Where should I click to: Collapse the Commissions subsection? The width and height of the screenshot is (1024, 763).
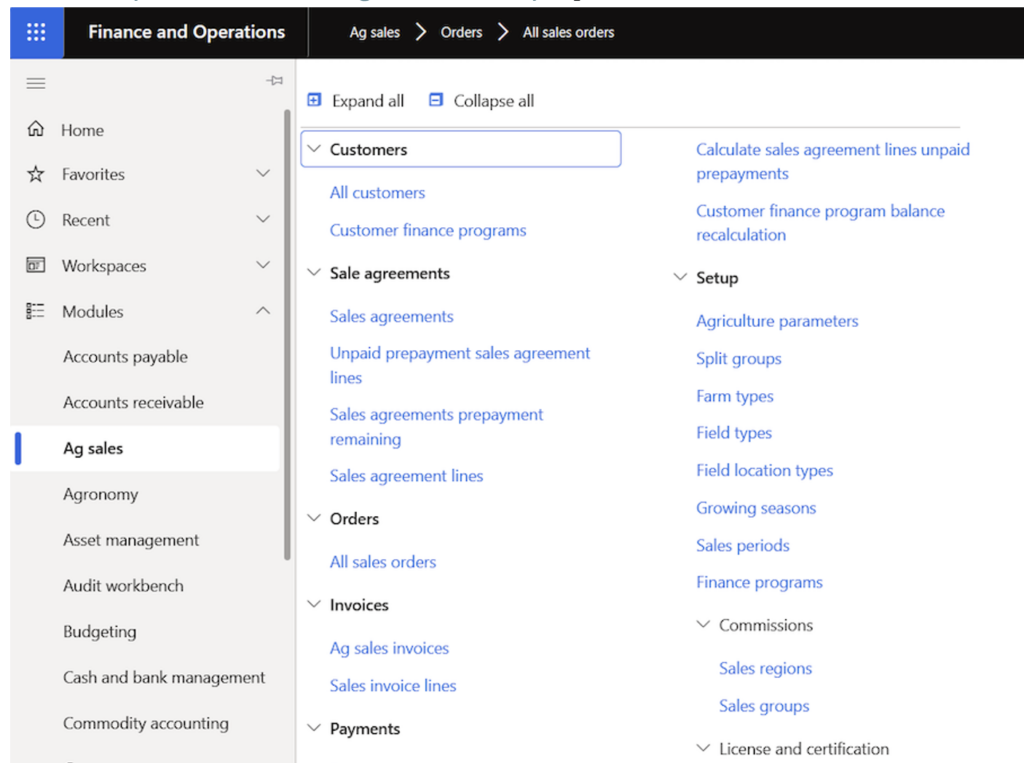[703, 624]
